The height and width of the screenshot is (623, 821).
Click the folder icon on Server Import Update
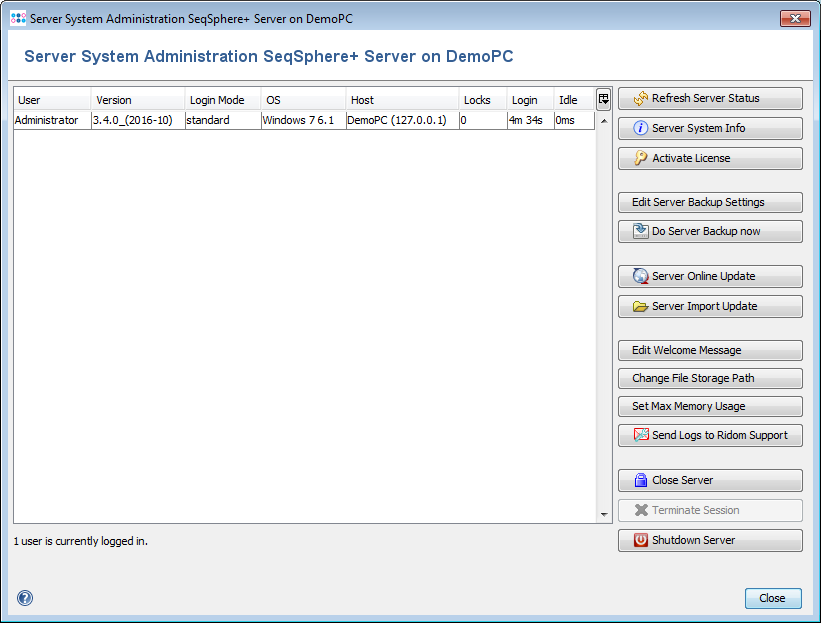640,306
